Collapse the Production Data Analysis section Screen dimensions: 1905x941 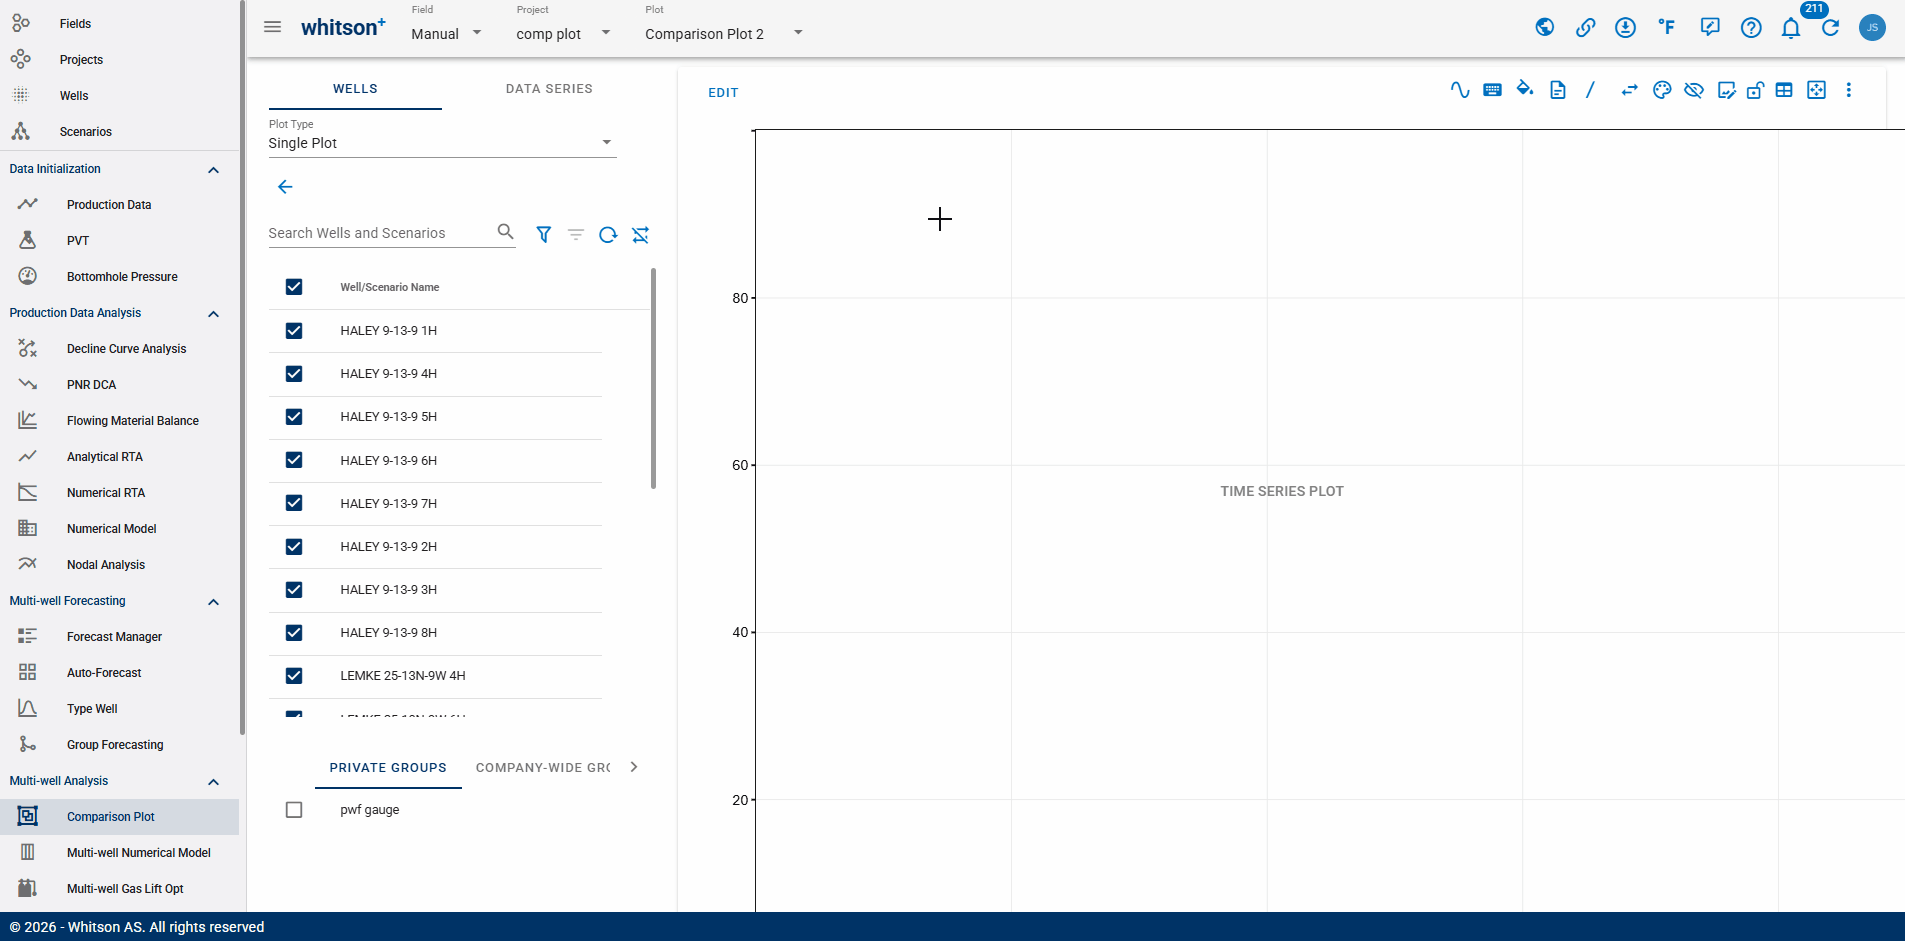point(213,314)
